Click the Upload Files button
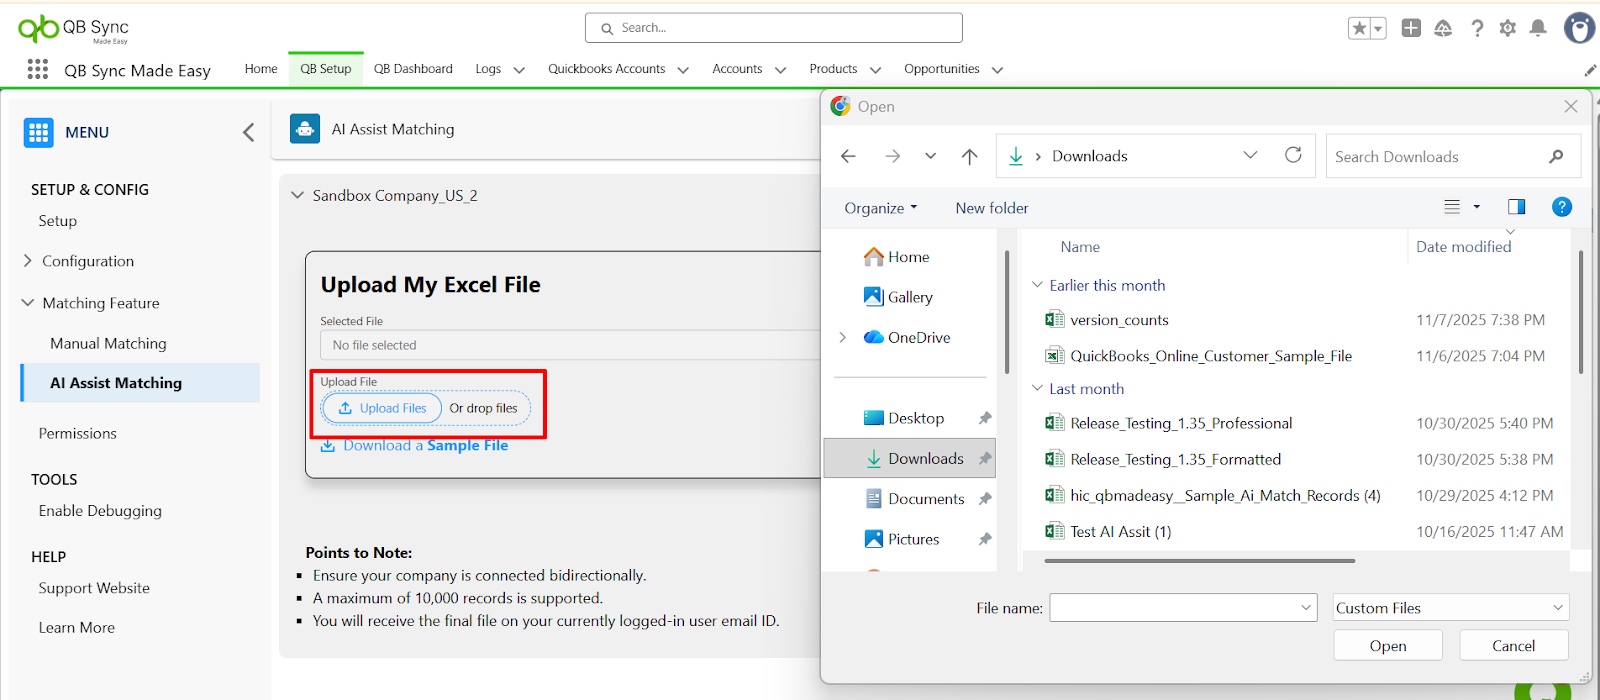 pos(382,408)
